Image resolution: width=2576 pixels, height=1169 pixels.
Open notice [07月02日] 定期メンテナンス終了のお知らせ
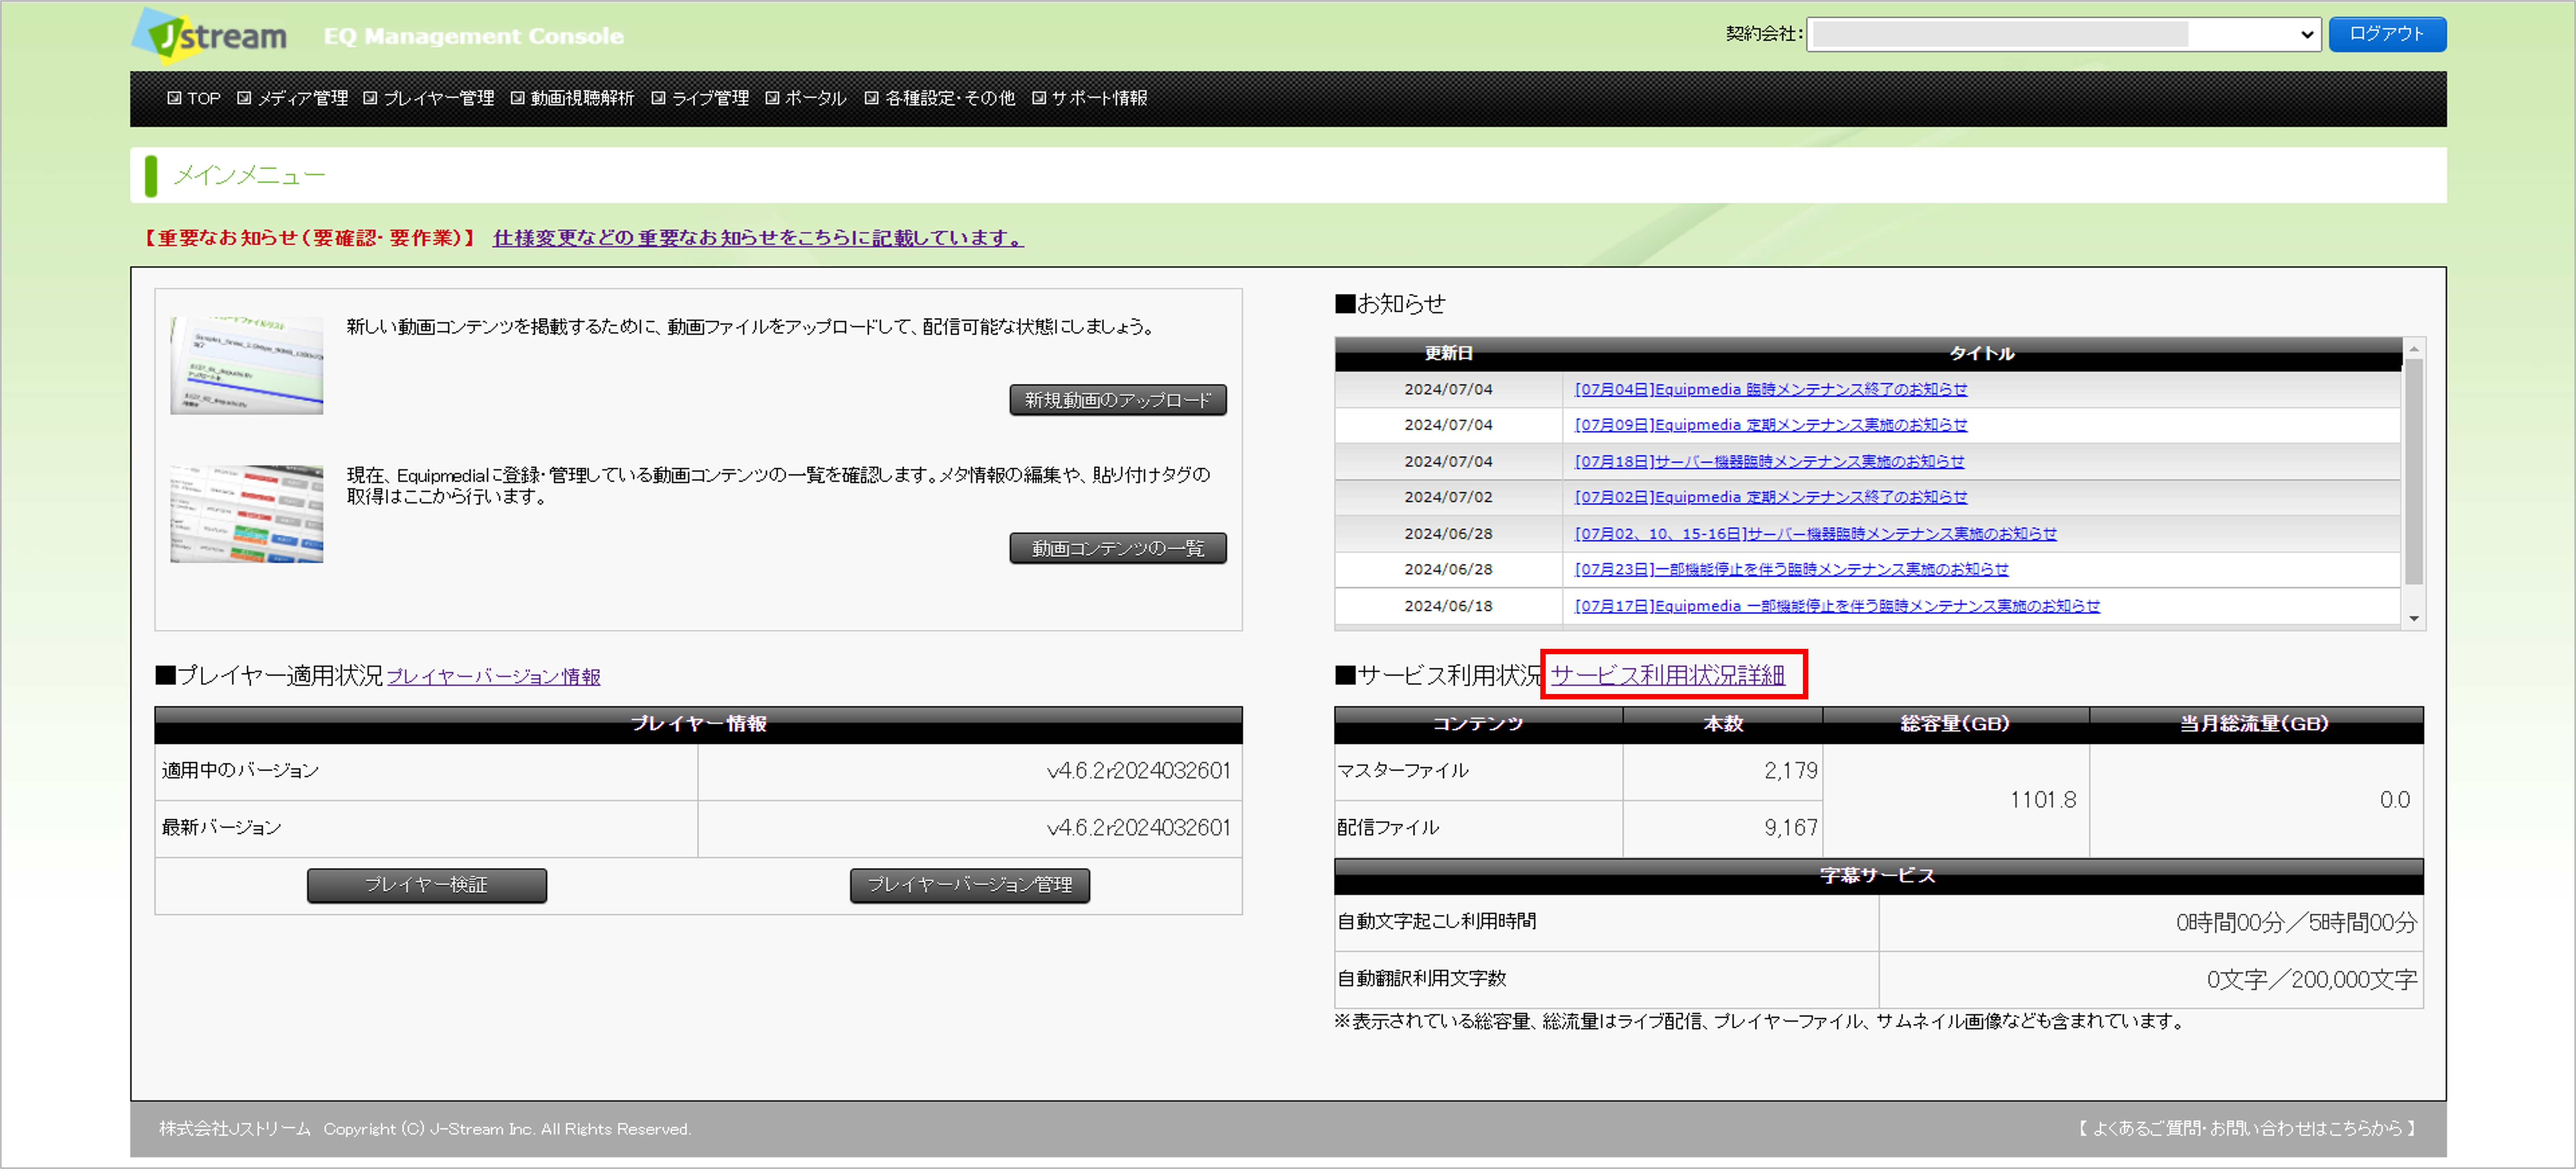1771,497
